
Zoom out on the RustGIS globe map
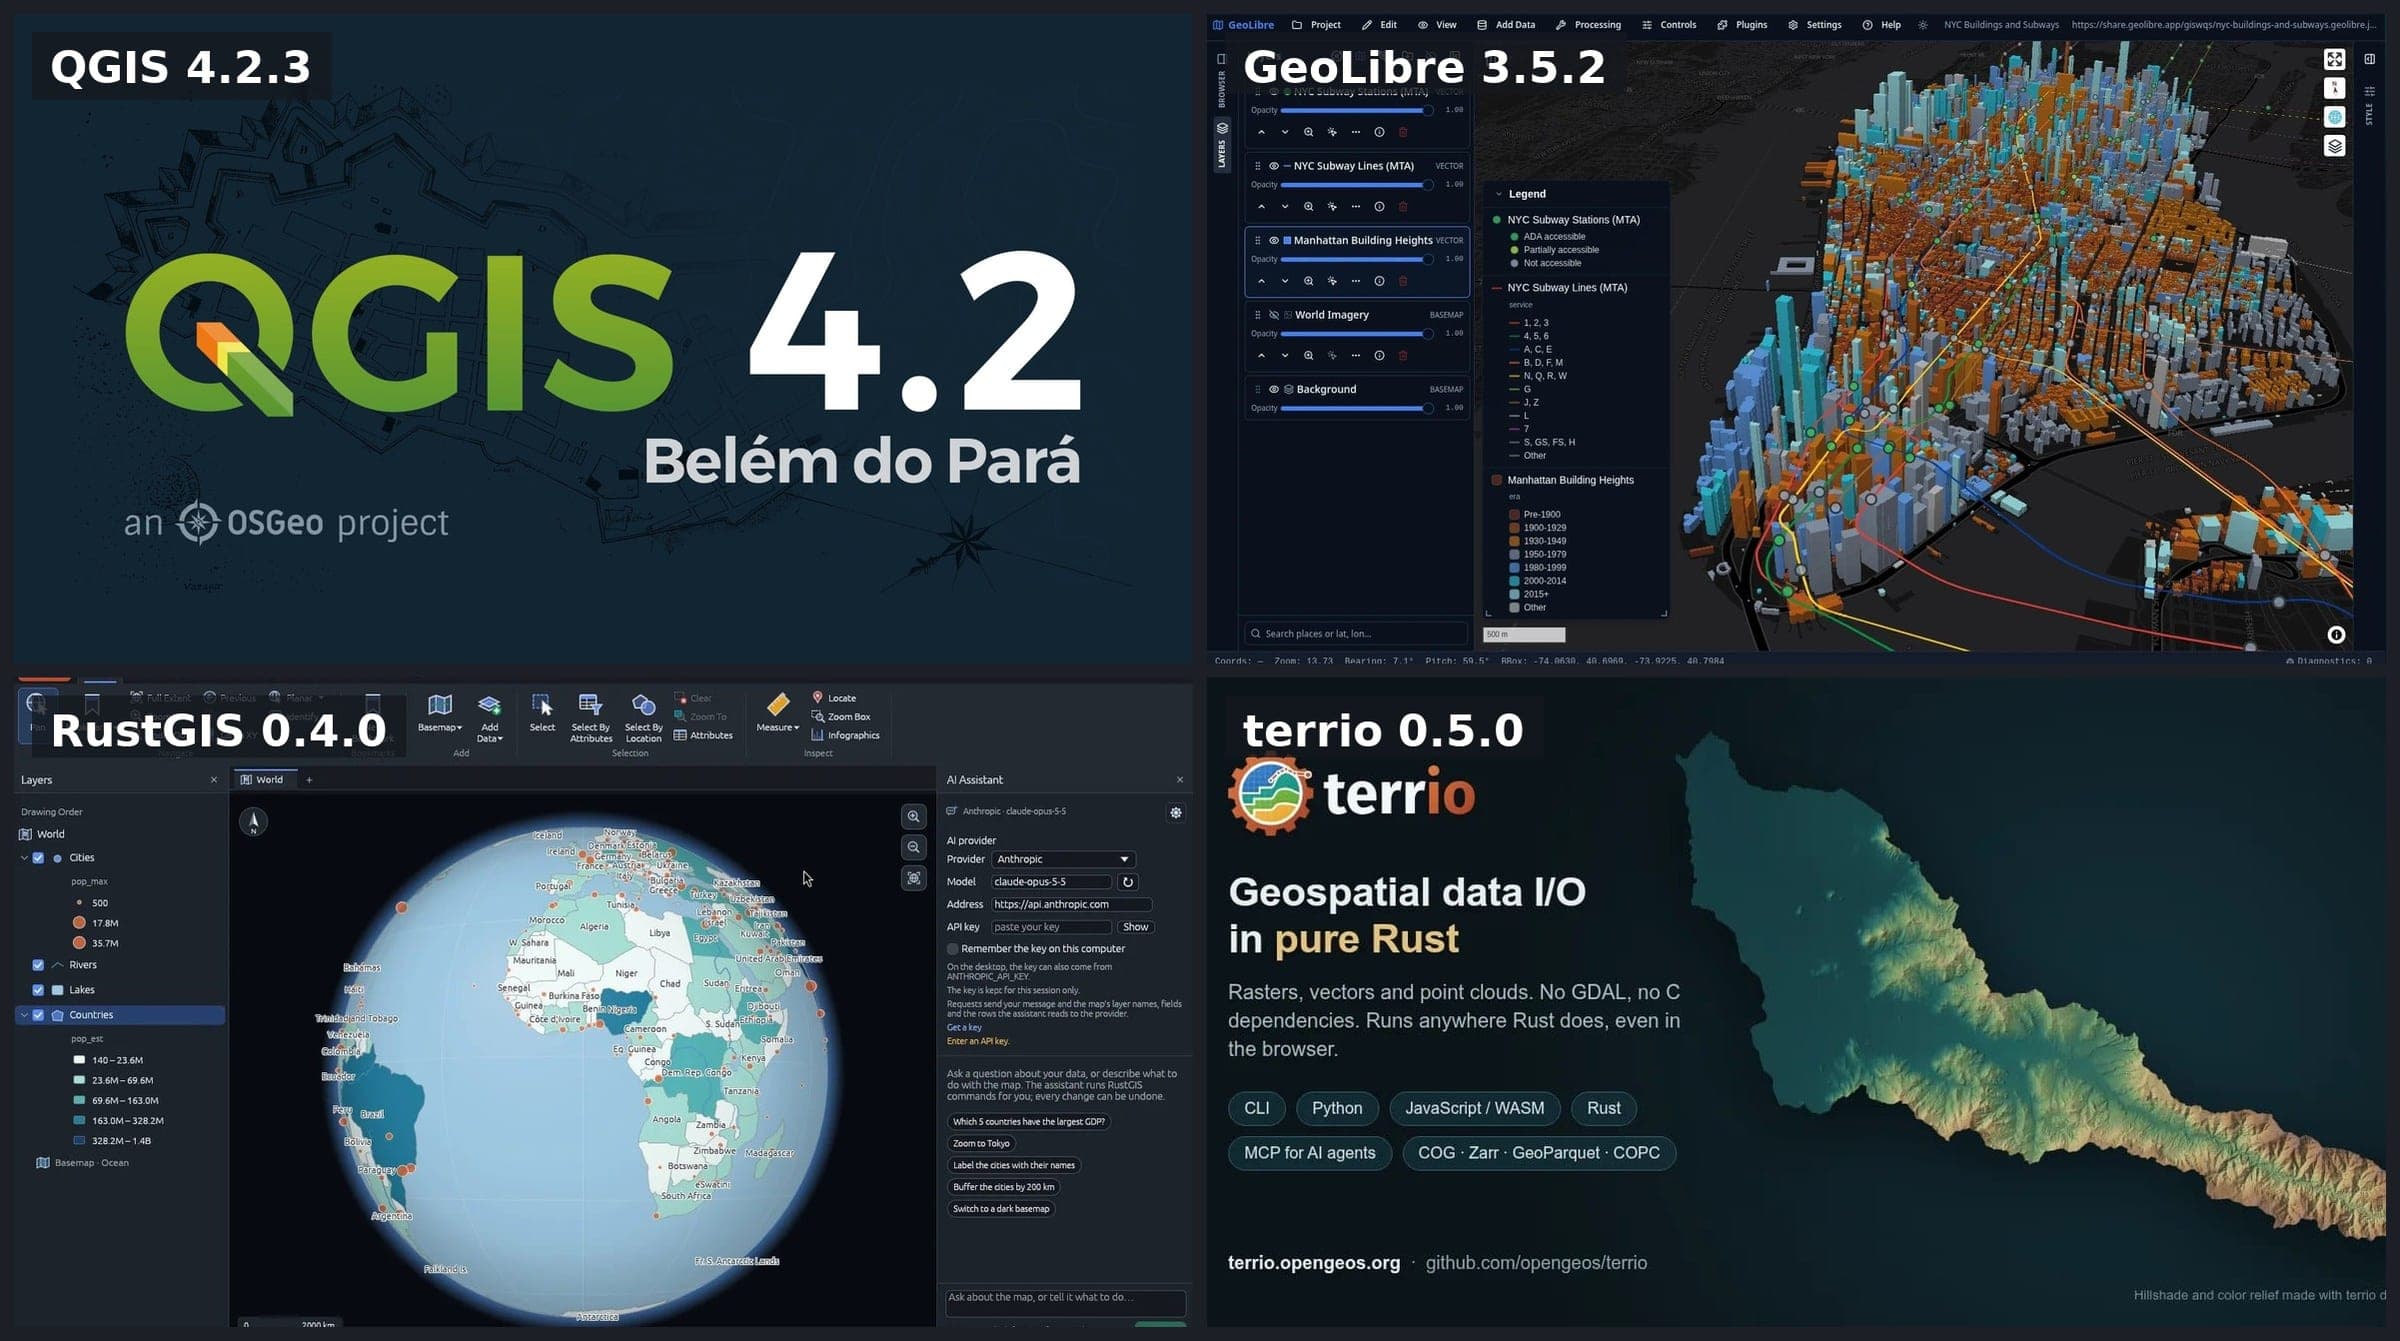pos(914,848)
